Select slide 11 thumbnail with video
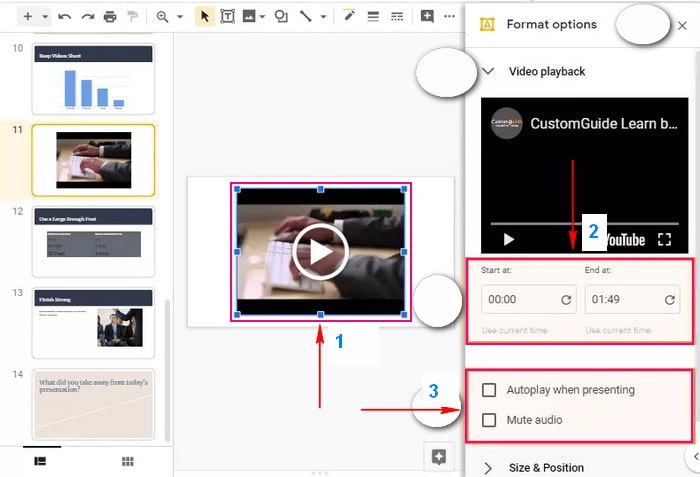Screen dimensions: 700x477 tap(93, 160)
